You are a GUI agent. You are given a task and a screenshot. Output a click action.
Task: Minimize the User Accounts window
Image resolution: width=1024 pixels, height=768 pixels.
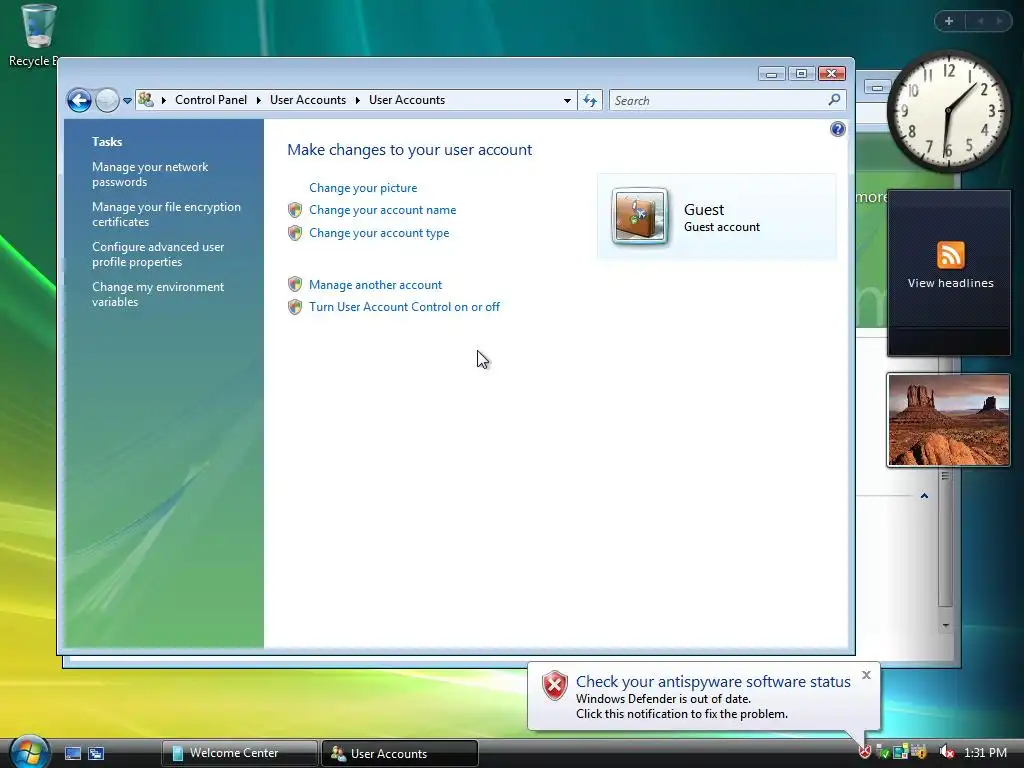771,74
